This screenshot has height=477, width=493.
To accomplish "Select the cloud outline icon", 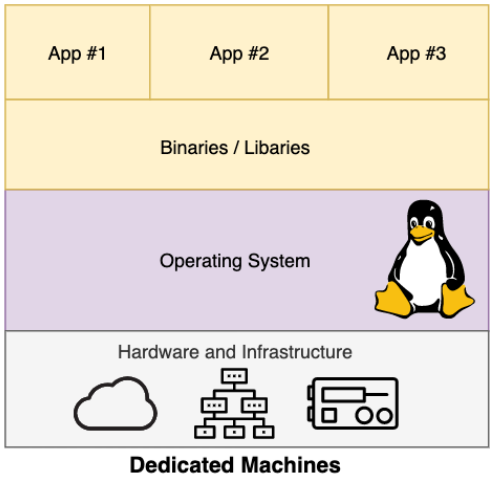I will [x=115, y=403].
